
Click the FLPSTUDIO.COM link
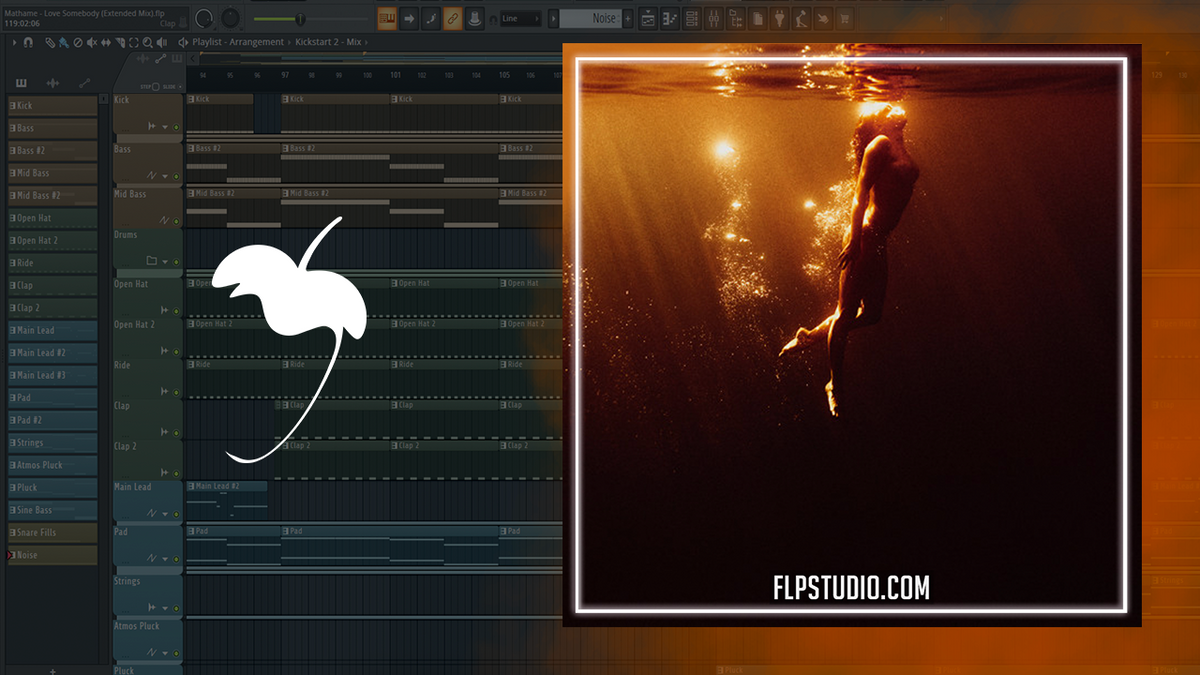(851, 587)
